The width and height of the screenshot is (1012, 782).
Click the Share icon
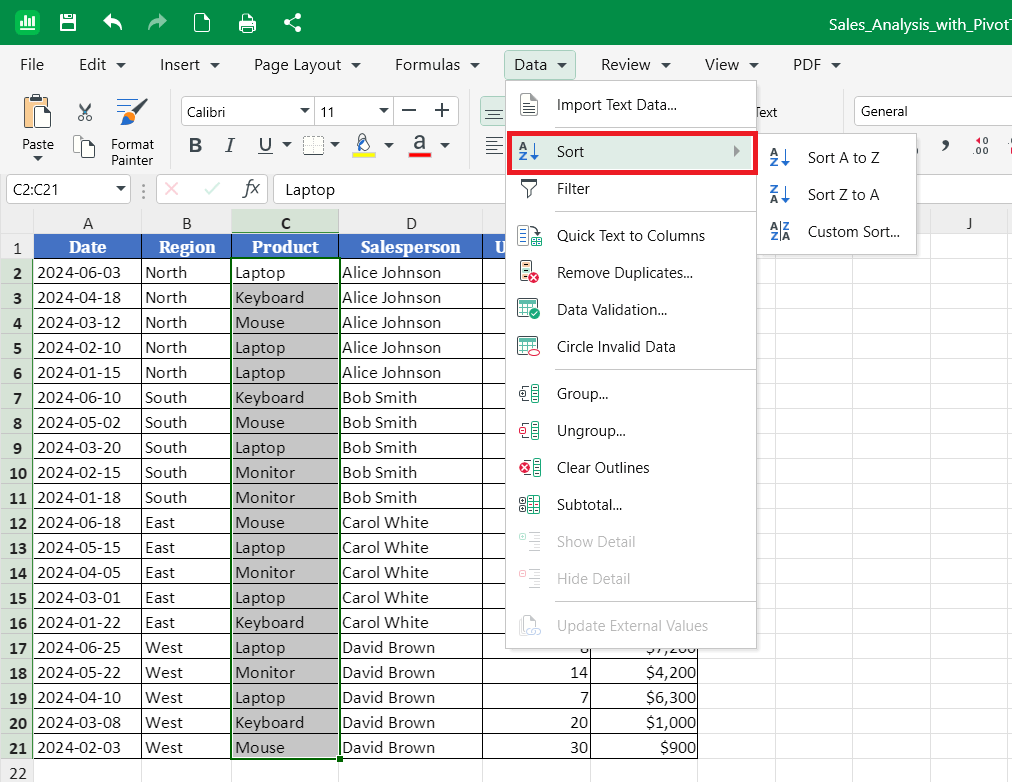(292, 23)
